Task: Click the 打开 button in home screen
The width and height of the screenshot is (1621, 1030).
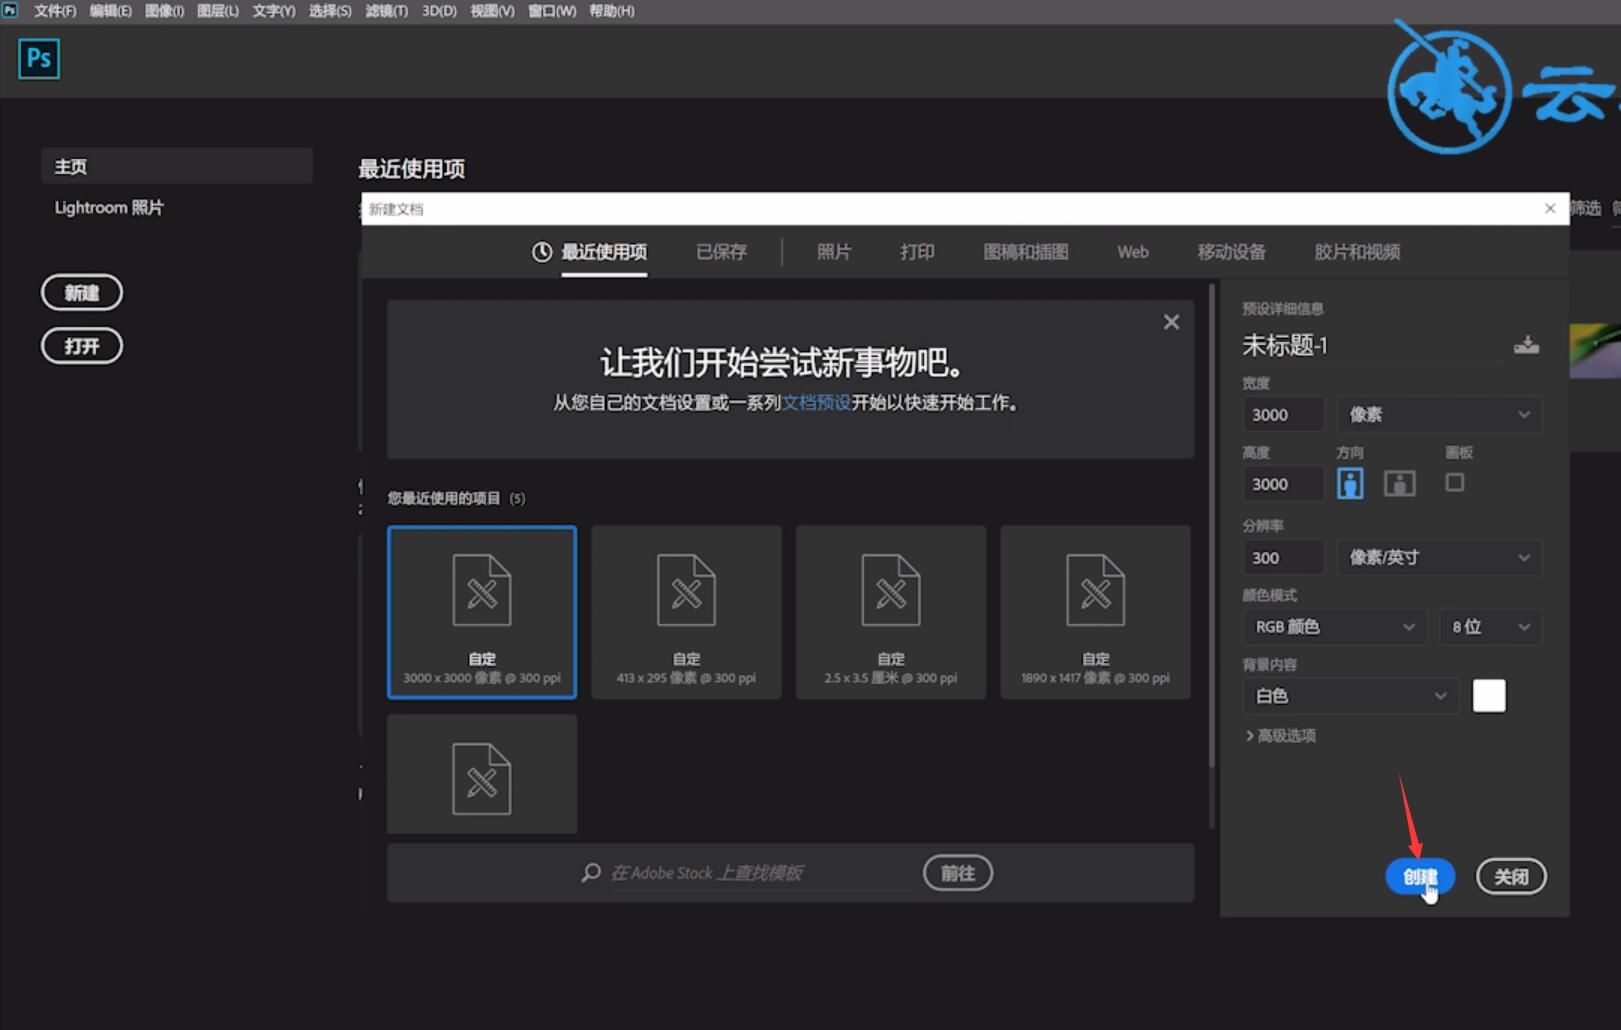Action: (x=82, y=346)
